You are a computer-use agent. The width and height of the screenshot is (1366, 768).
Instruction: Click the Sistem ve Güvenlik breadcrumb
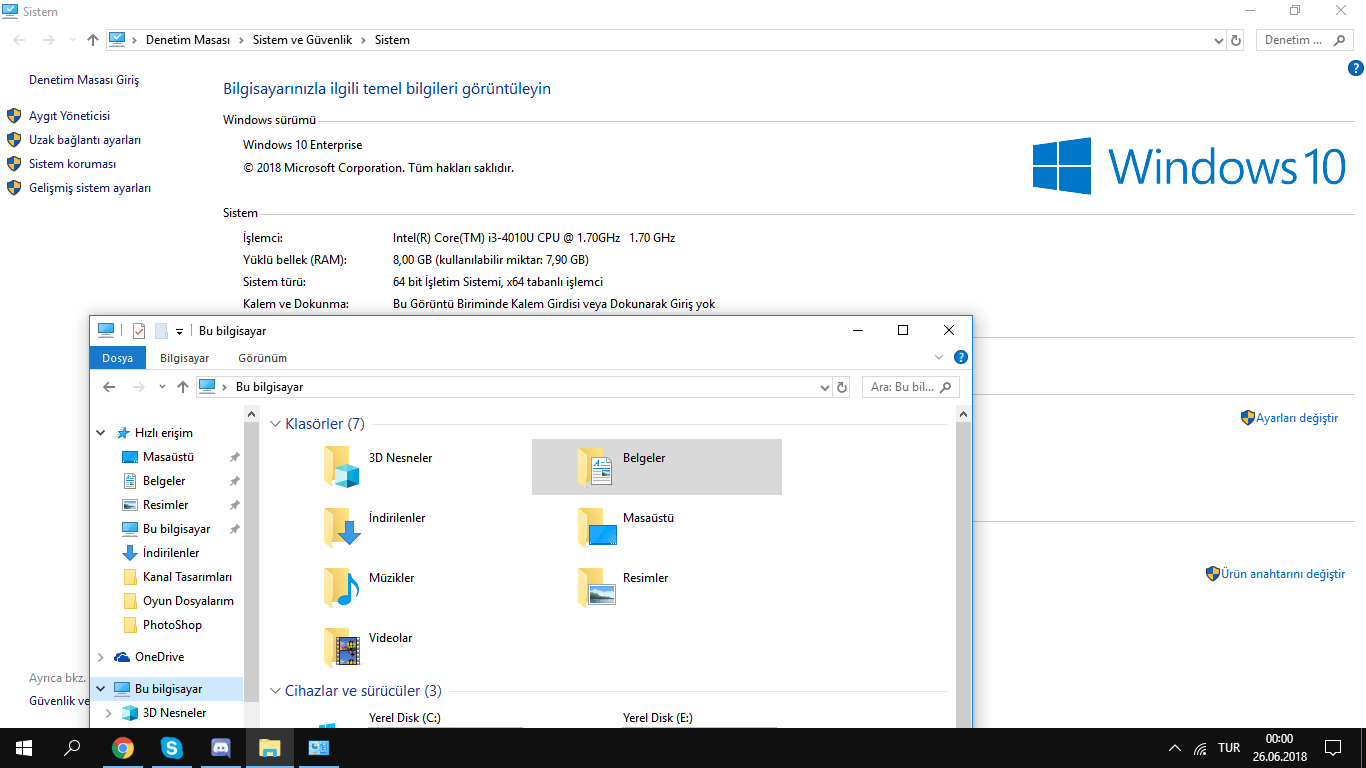click(x=302, y=40)
